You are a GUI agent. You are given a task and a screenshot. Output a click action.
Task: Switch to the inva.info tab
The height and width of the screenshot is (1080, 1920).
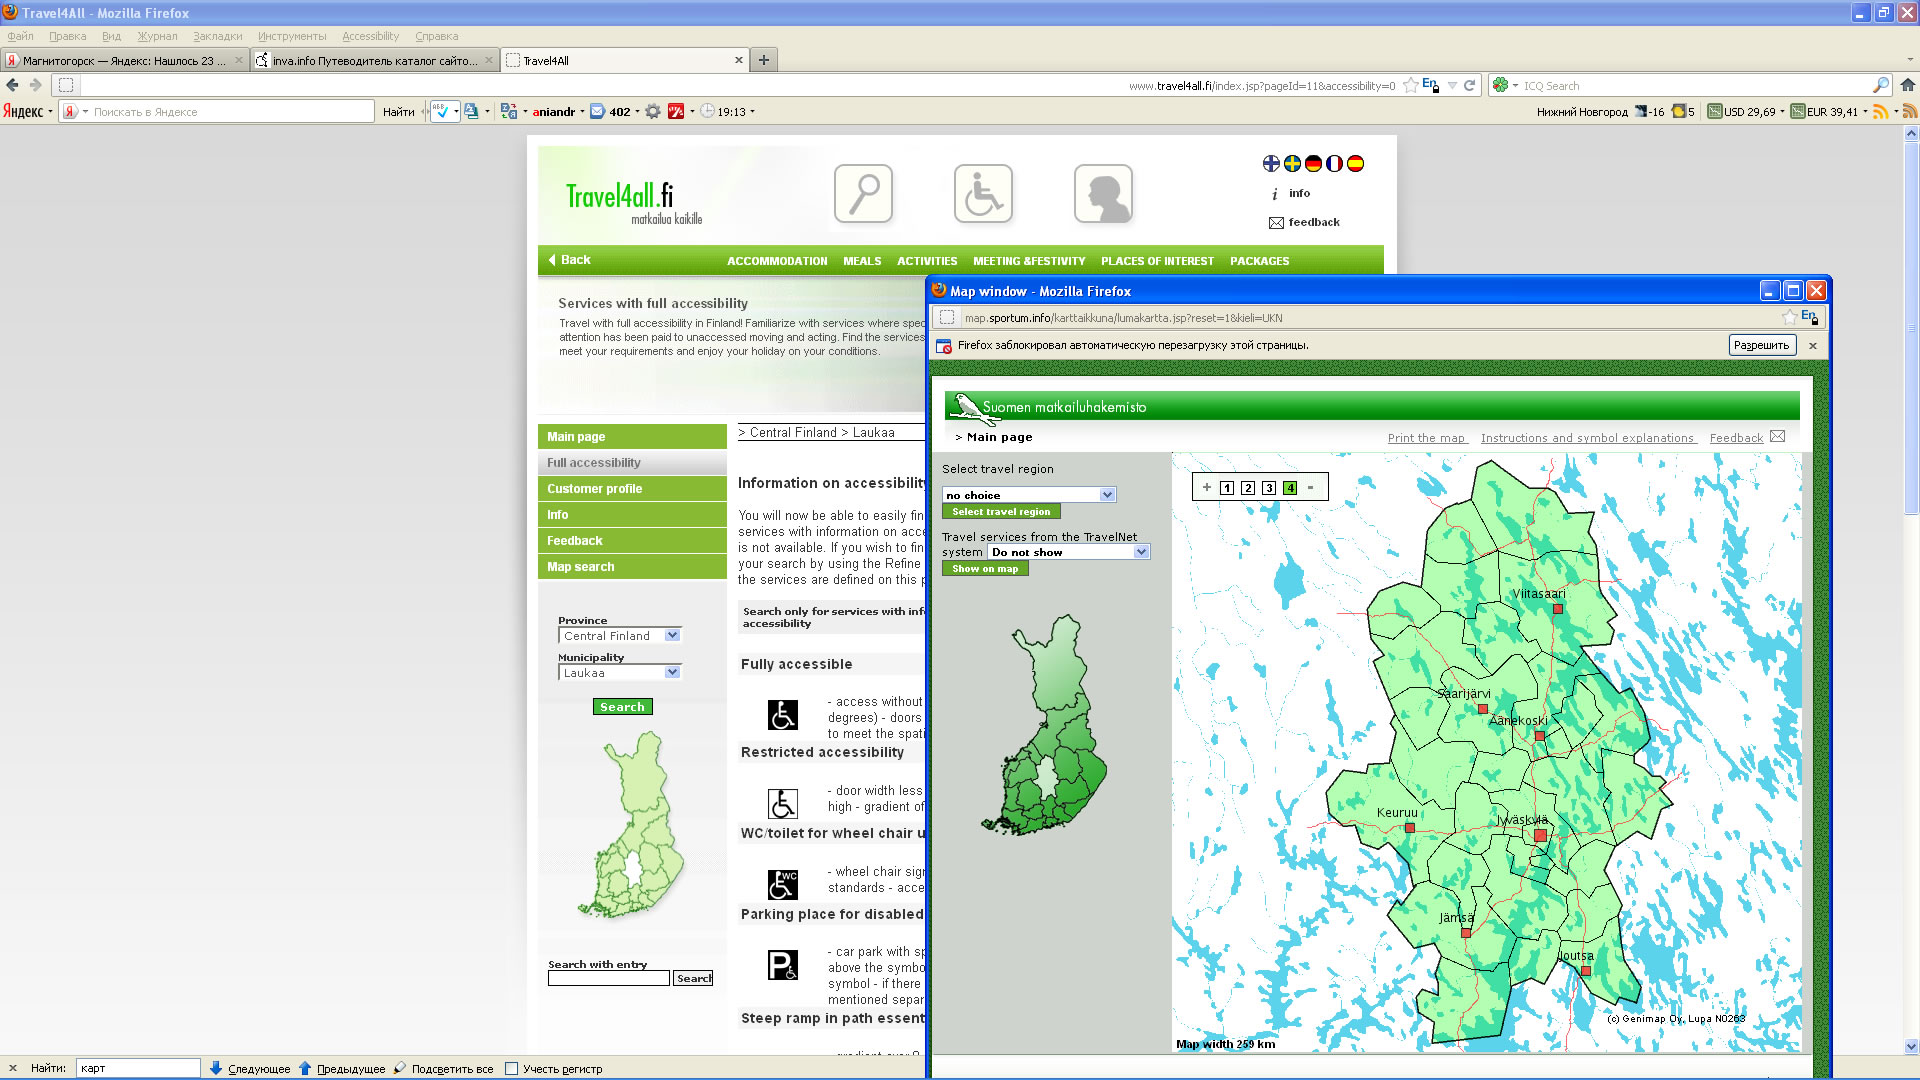click(x=374, y=60)
